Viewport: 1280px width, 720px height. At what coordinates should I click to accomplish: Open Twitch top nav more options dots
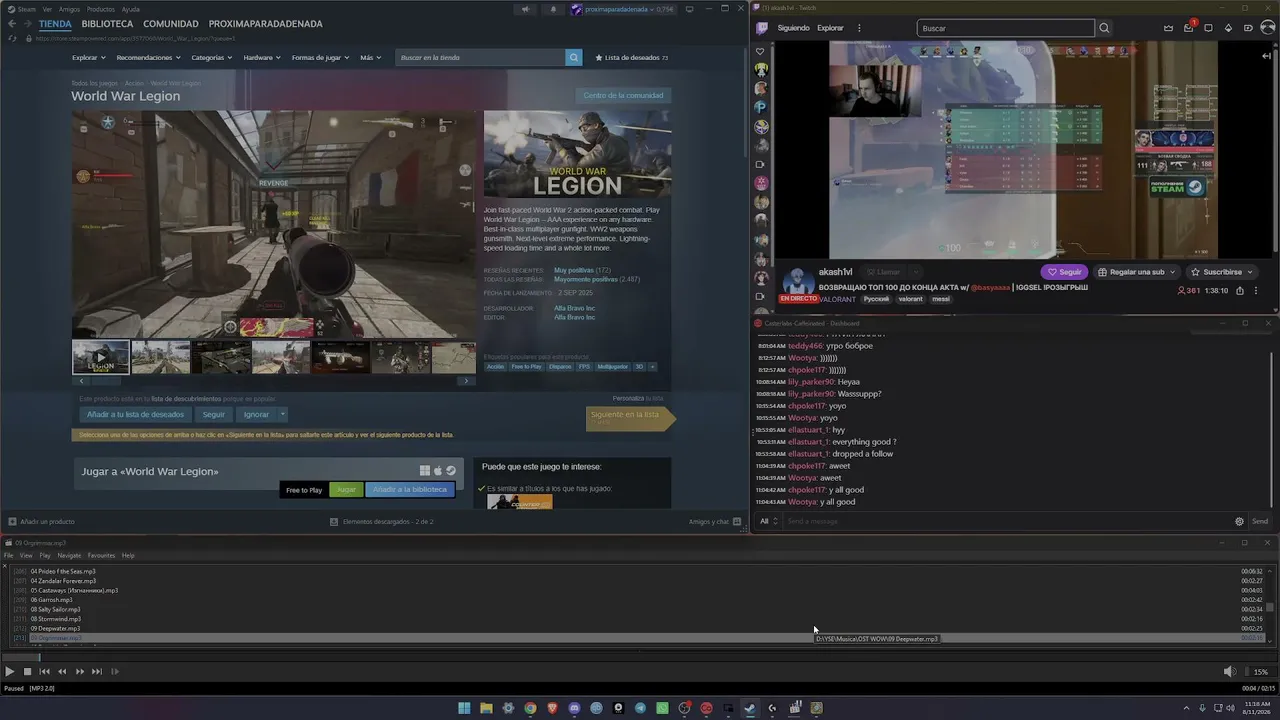[x=859, y=28]
